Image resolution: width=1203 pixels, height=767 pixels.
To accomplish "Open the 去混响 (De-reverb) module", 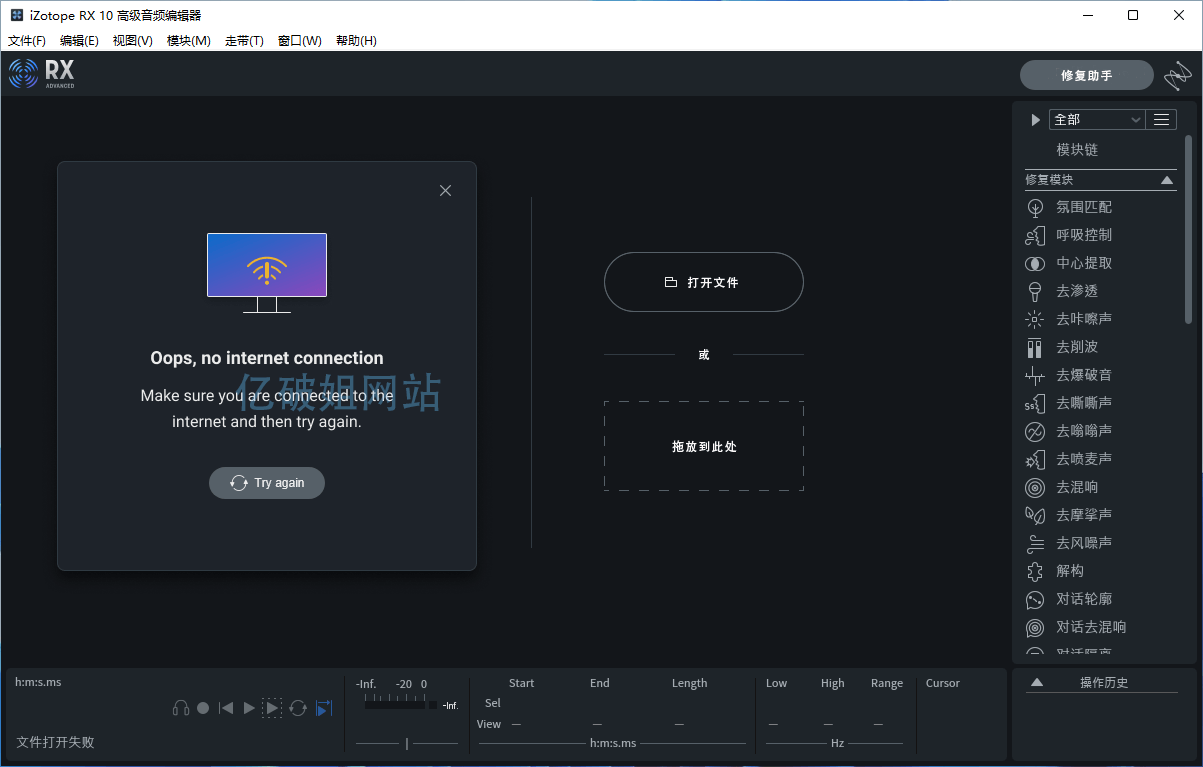I will coord(1076,487).
